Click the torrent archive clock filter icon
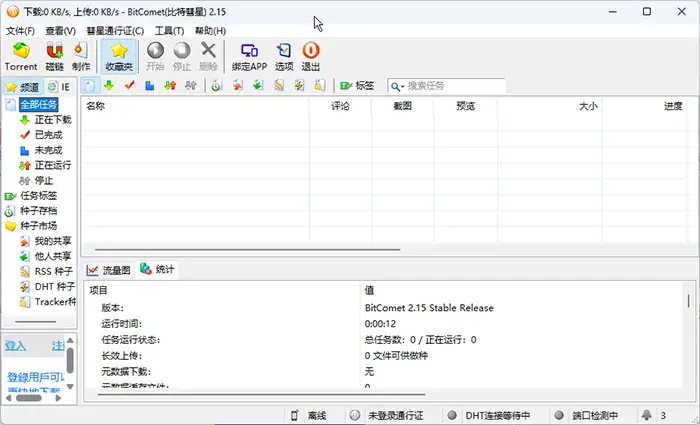This screenshot has width=700, height=425. (217, 86)
